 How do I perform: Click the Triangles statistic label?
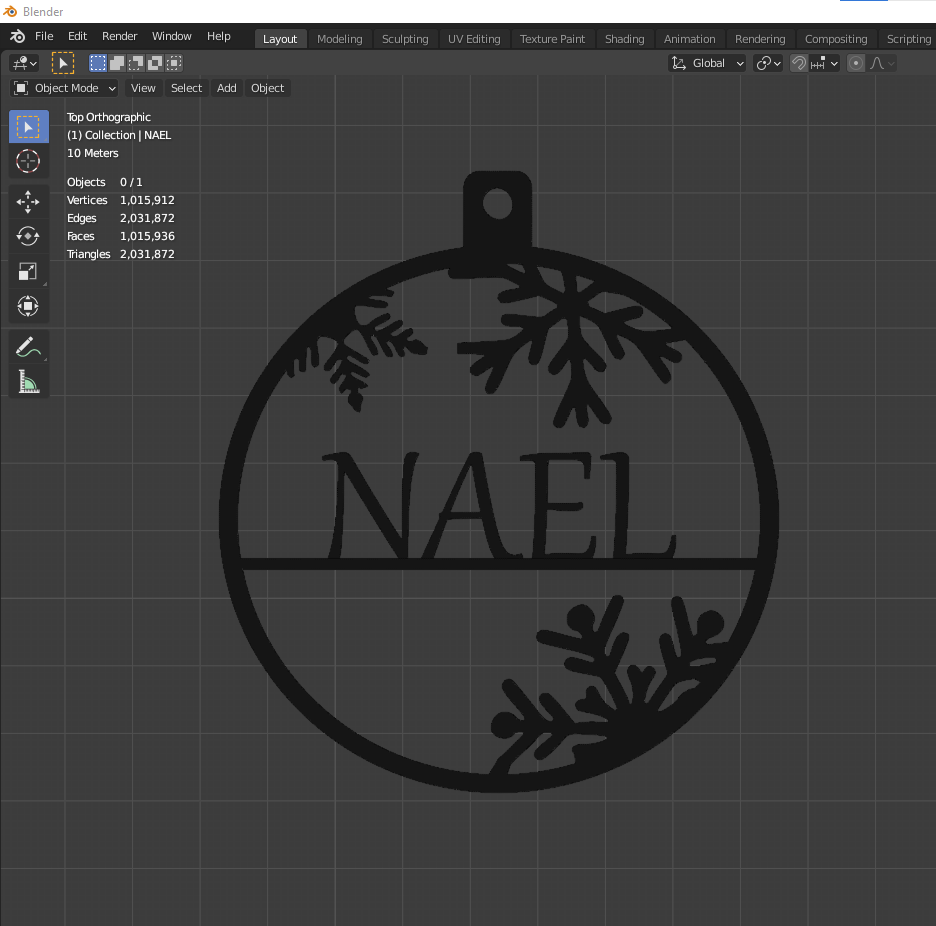point(88,254)
